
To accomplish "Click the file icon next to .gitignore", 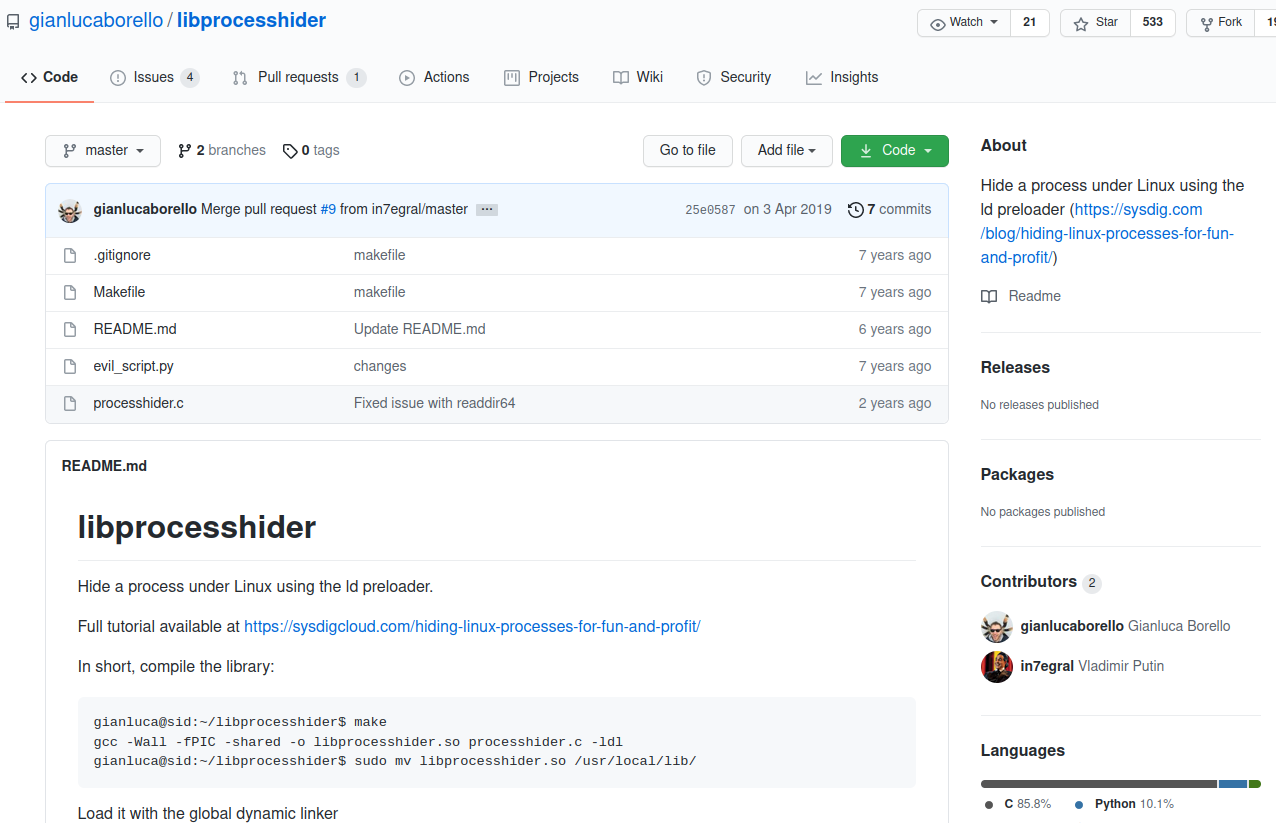I will click(x=70, y=256).
